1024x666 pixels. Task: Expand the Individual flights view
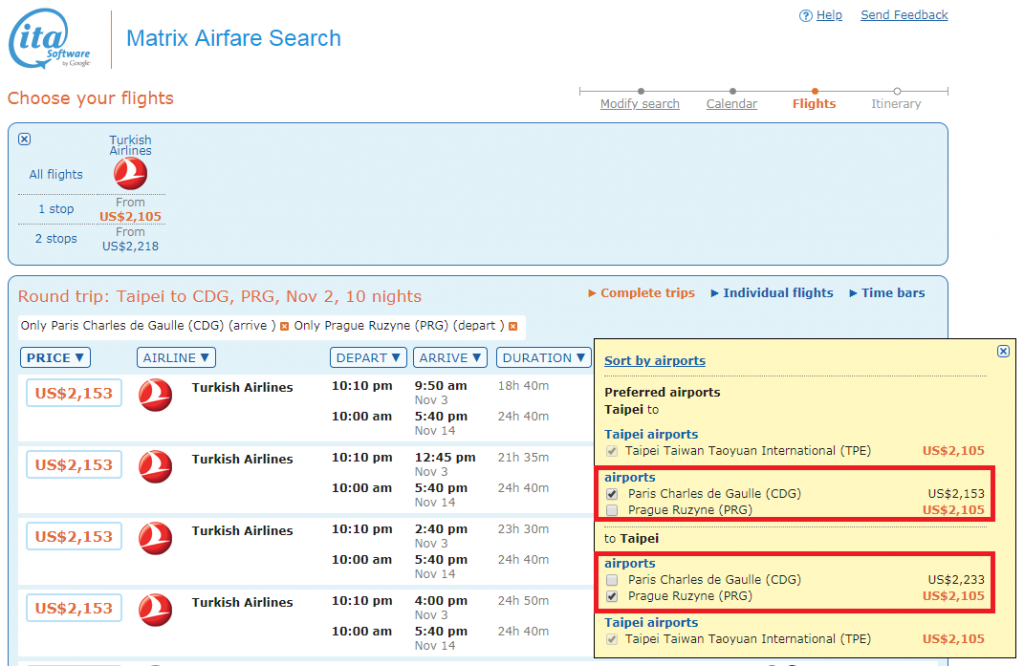coord(772,293)
